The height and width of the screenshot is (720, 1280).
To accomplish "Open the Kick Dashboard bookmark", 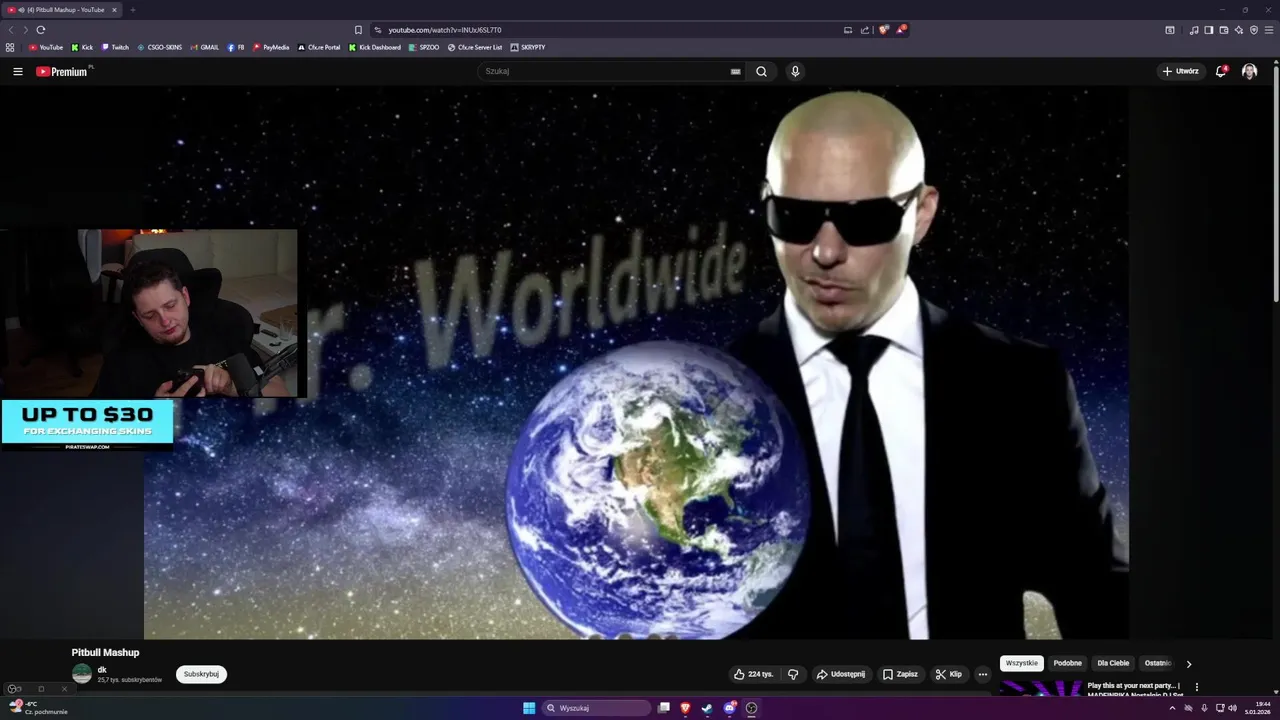I will [375, 47].
